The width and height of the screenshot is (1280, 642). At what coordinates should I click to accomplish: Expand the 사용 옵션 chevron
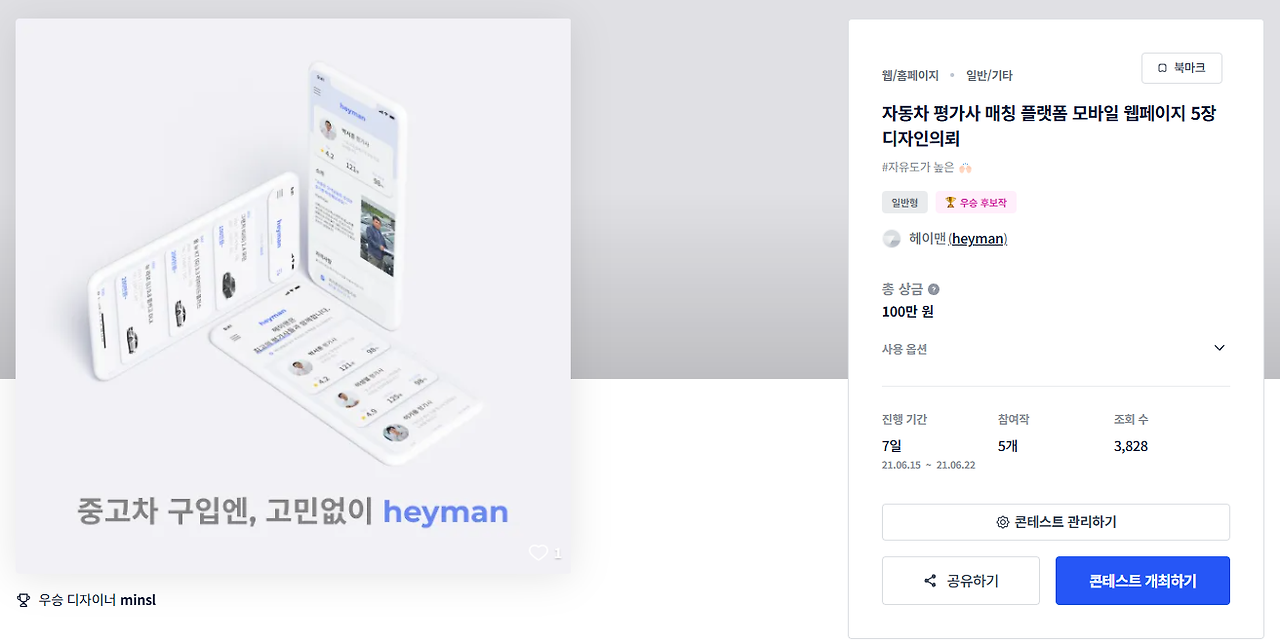[x=1219, y=348]
